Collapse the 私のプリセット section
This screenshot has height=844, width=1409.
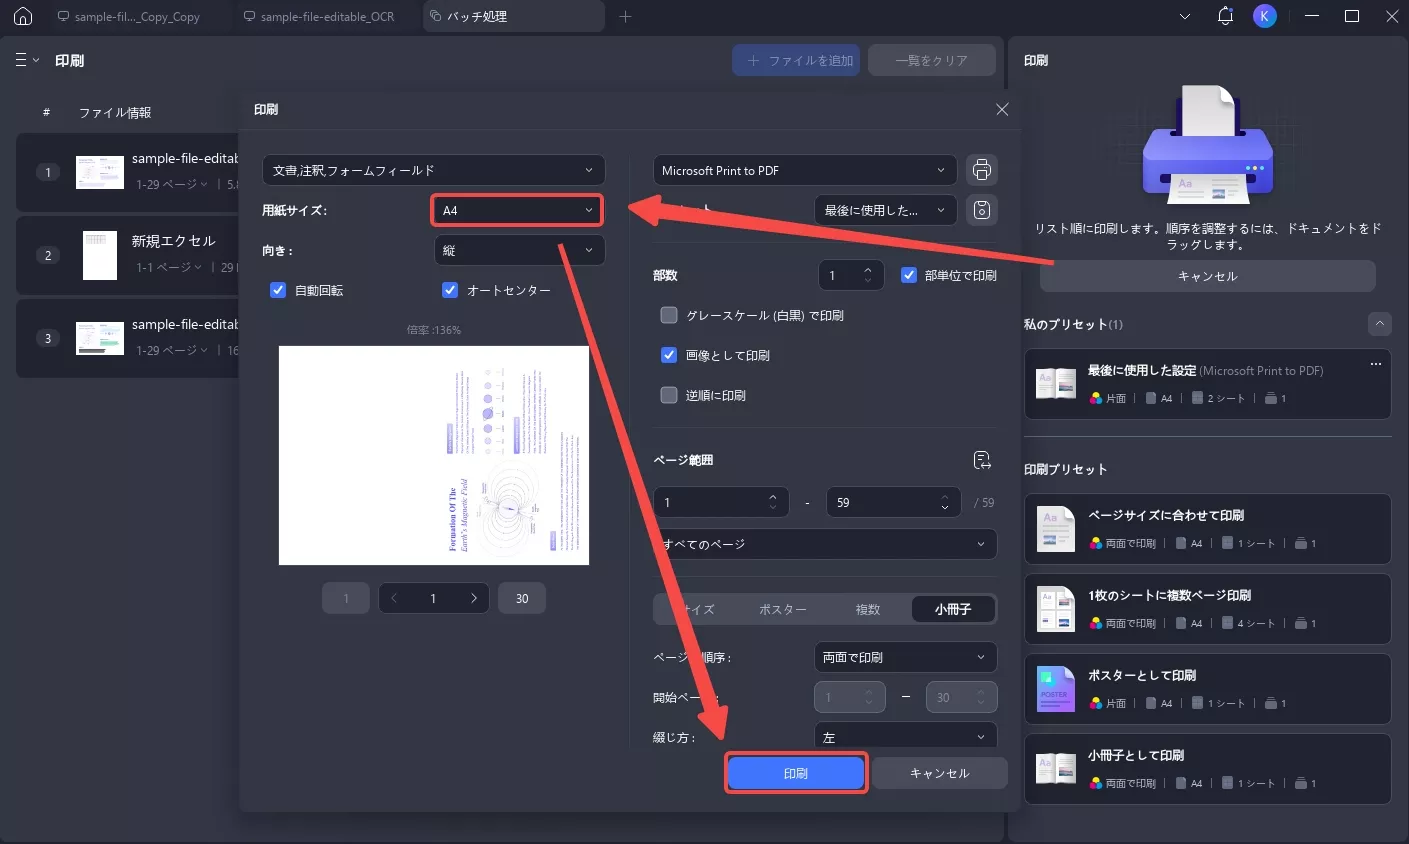point(1380,324)
